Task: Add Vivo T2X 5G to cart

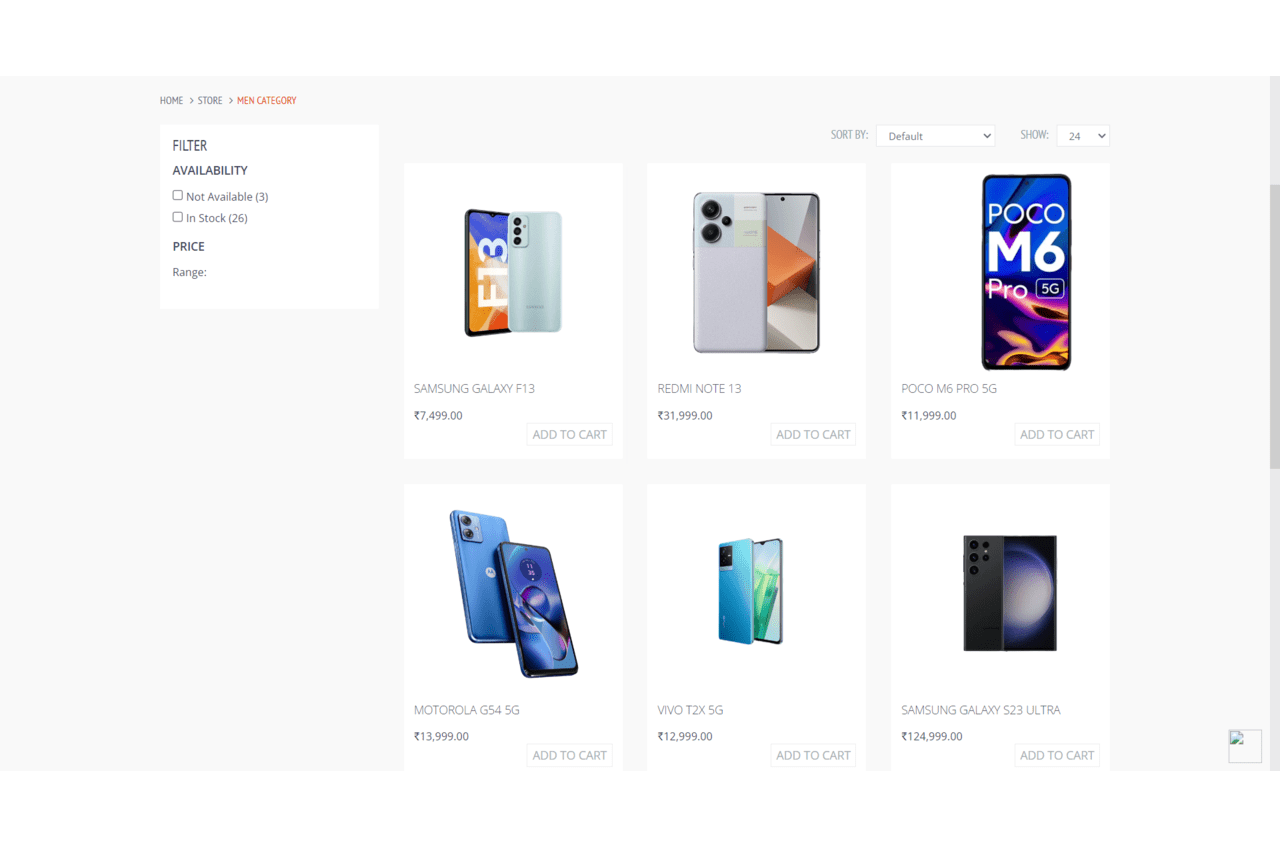Action: click(813, 755)
